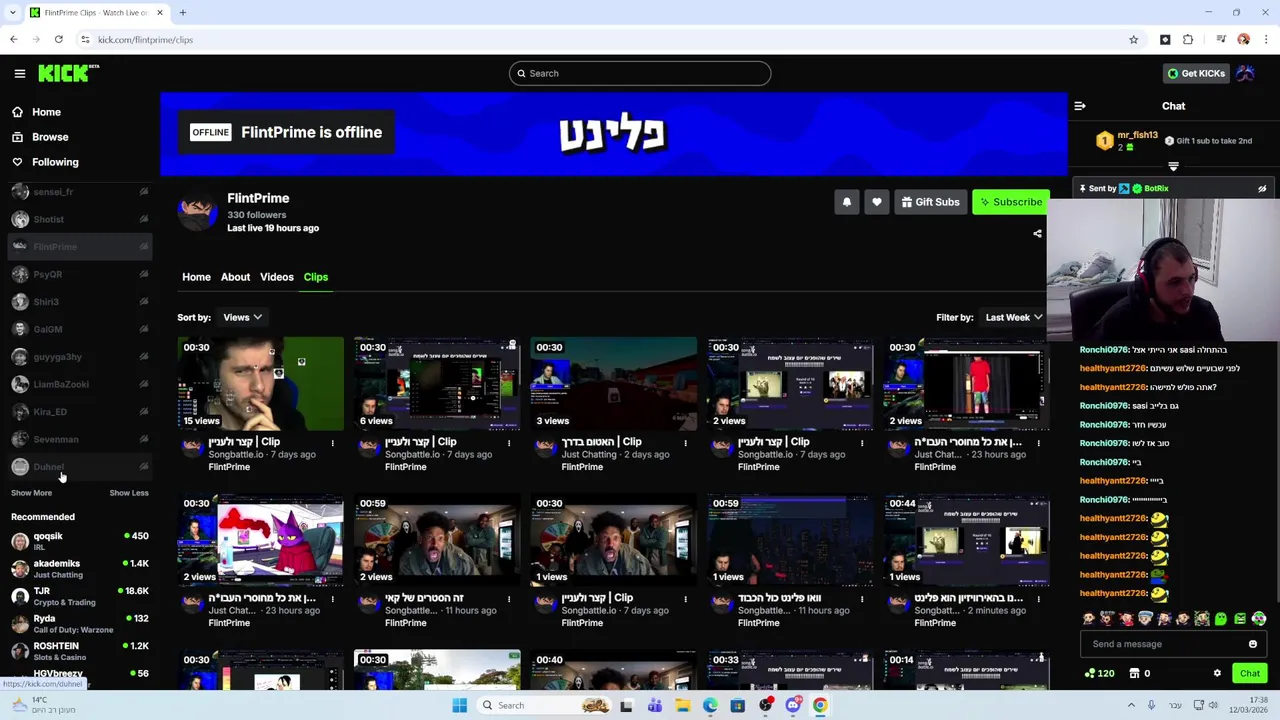The image size is (1280, 720).
Task: Click the heart follow icon
Action: [877, 202]
